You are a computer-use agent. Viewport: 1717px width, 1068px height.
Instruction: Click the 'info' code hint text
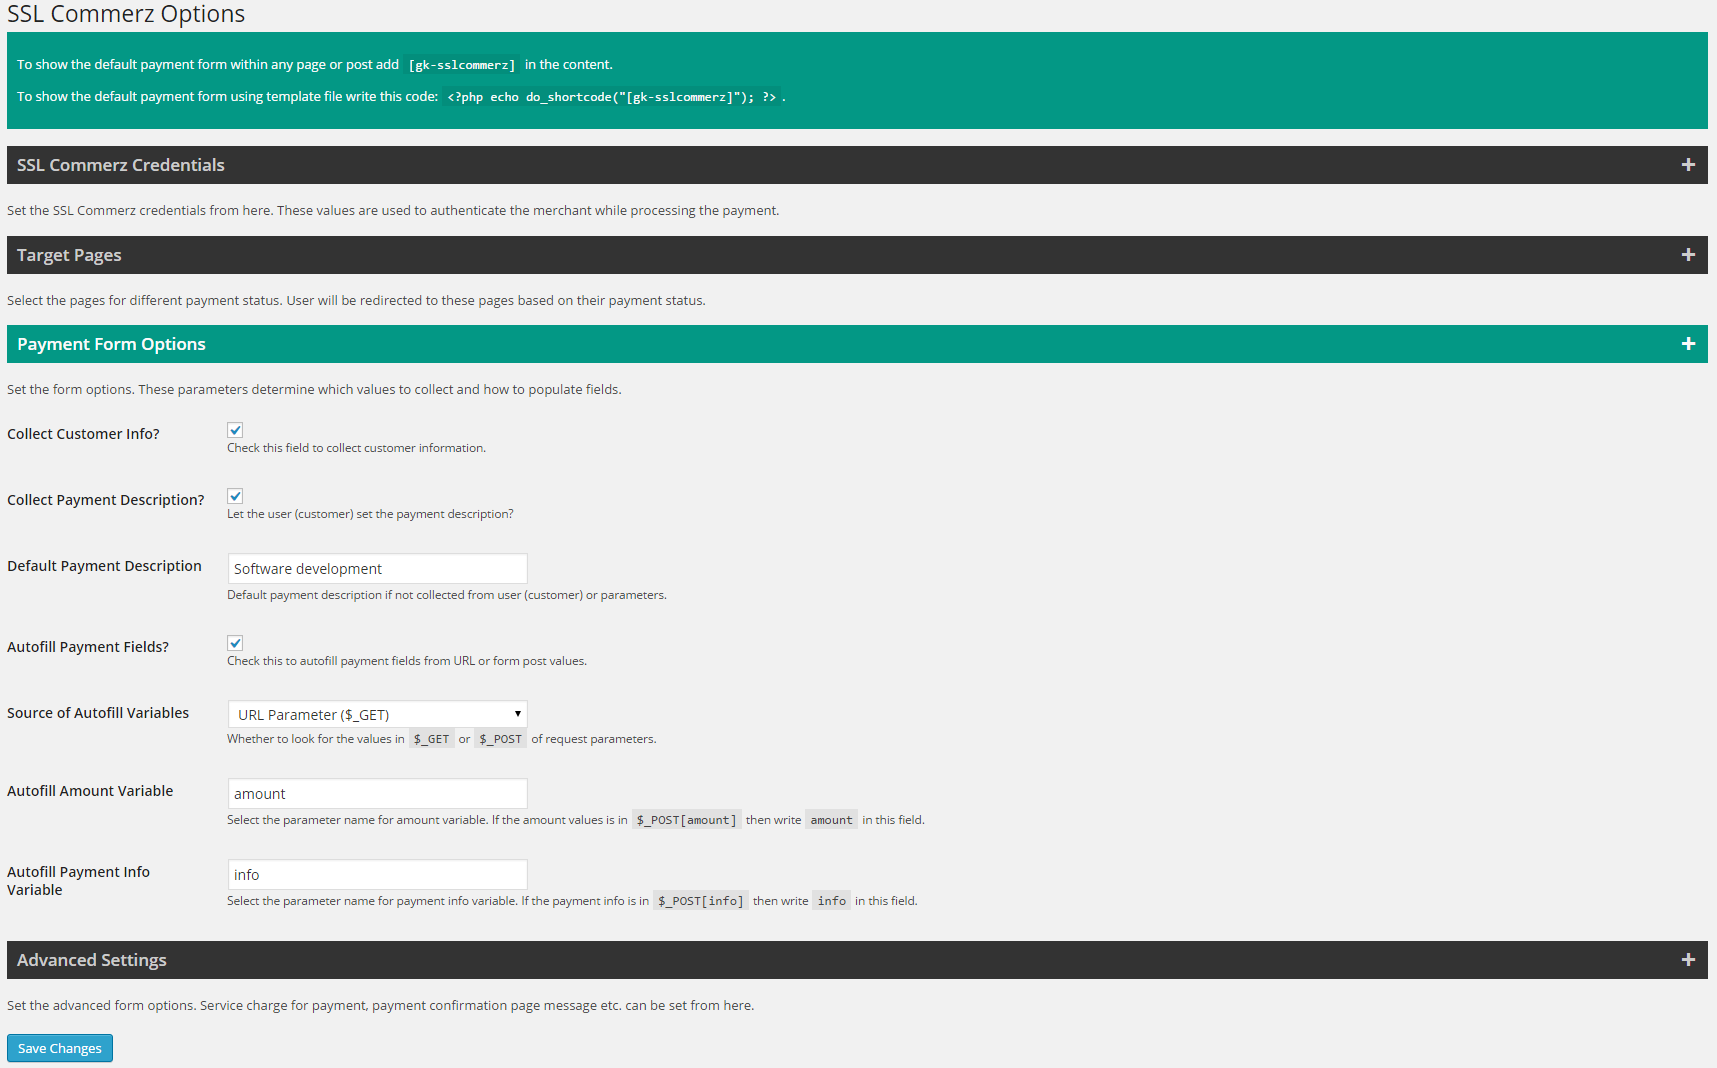coord(832,901)
